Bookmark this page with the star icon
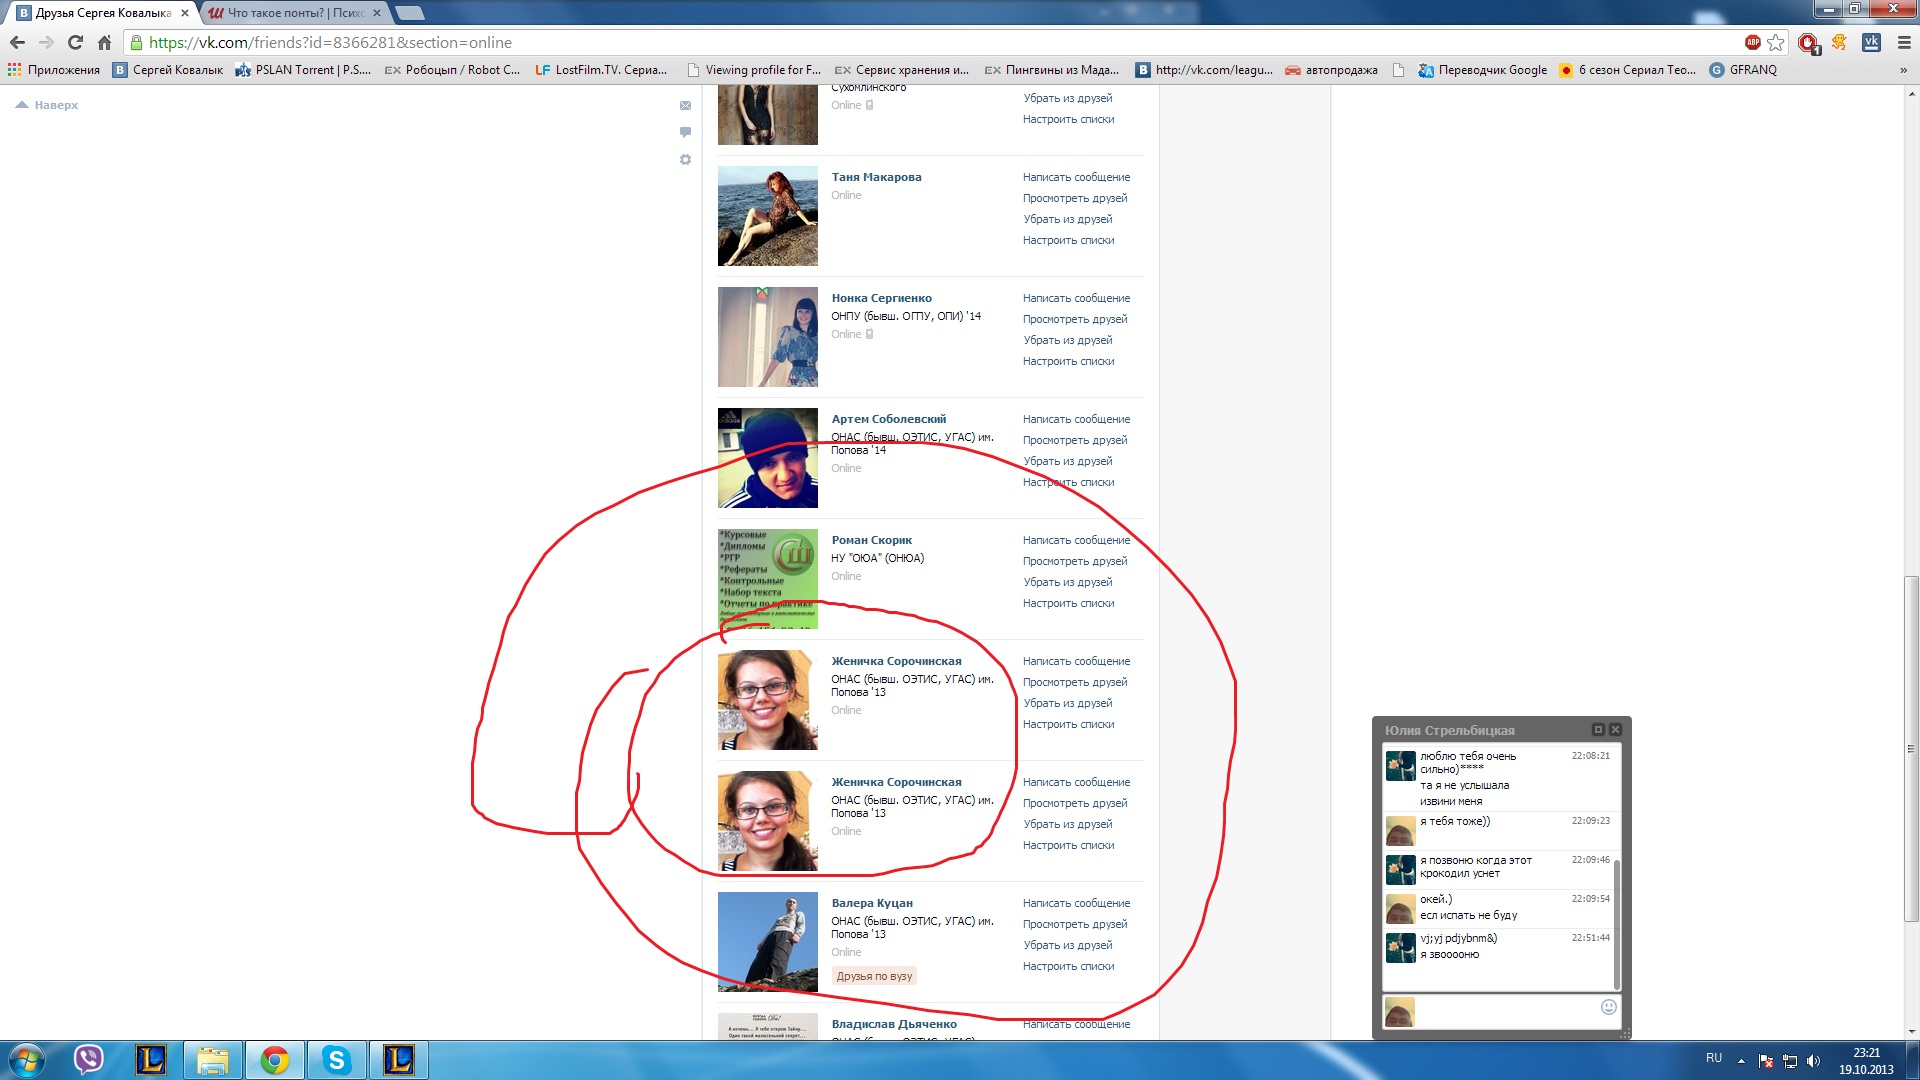Image resolution: width=1920 pixels, height=1080 pixels. pos(1775,42)
